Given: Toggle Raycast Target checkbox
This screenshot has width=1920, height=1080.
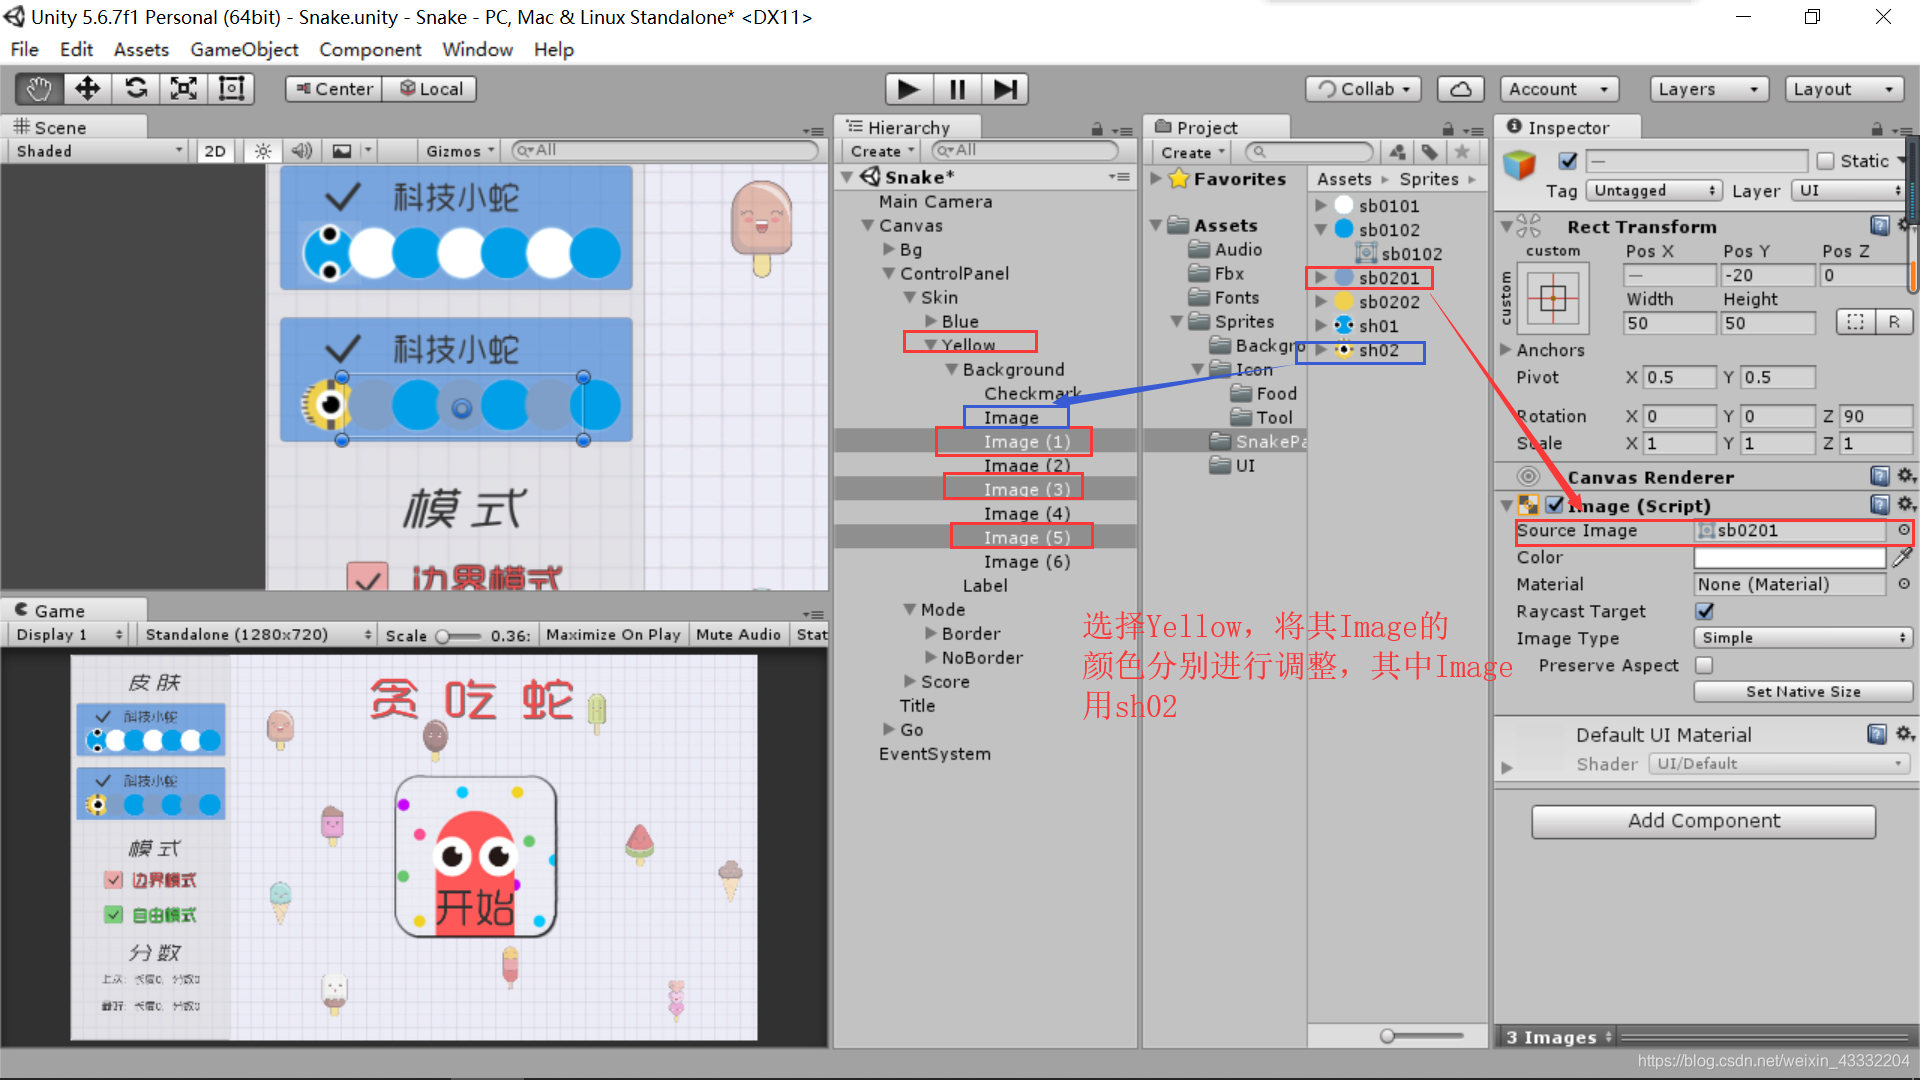Looking at the screenshot, I should point(1705,610).
